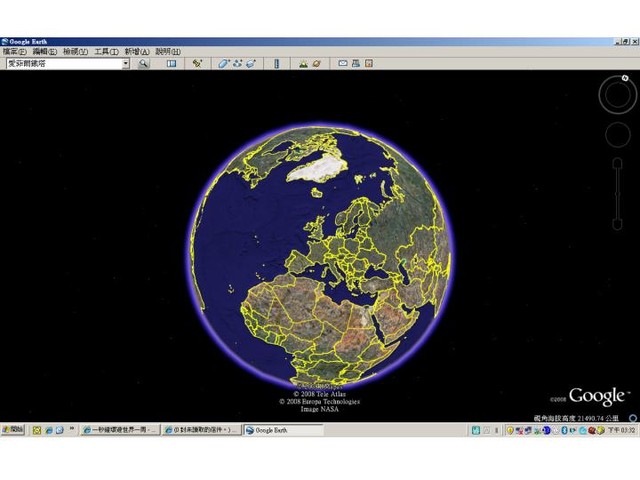Click the view in Google Maps icon
Image resolution: width=640 pixels, height=480 pixels.
point(369,63)
